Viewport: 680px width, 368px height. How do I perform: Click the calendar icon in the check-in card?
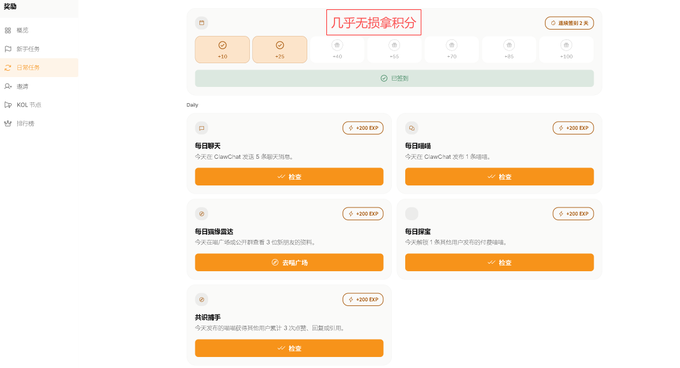pyautogui.click(x=202, y=23)
